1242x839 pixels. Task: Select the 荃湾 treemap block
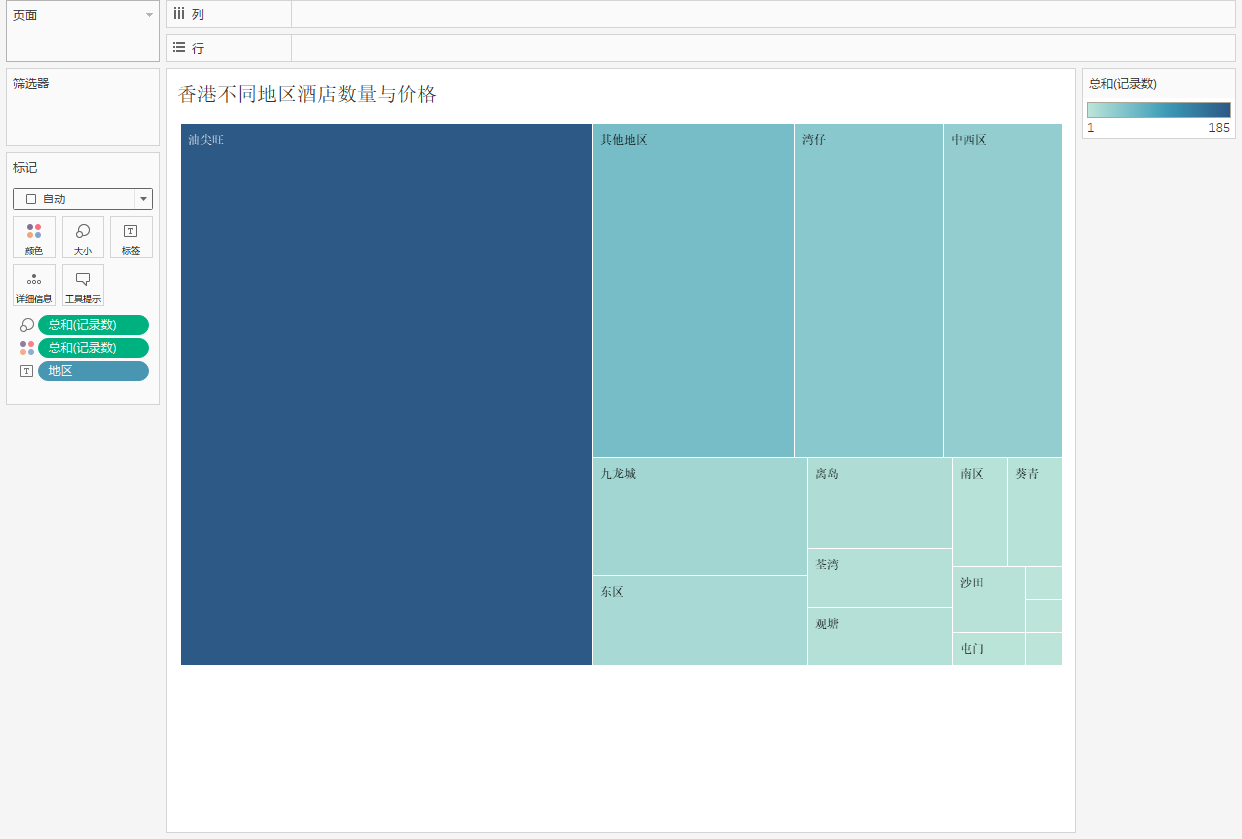[880, 578]
